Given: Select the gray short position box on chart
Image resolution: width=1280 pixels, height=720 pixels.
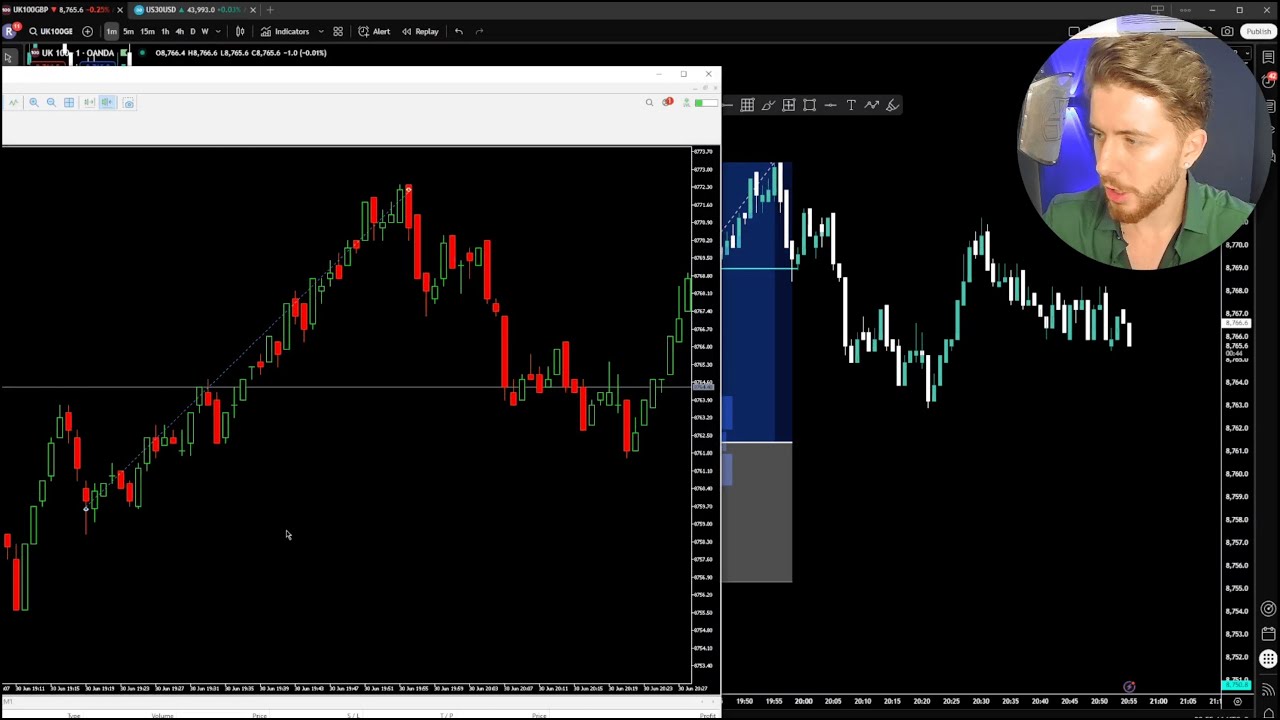Looking at the screenshot, I should pyautogui.click(x=757, y=512).
